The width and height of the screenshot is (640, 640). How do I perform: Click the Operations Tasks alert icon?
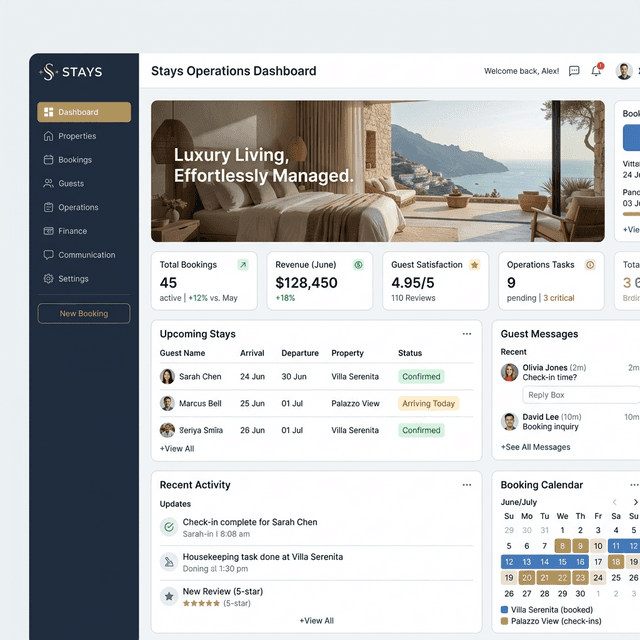590,265
